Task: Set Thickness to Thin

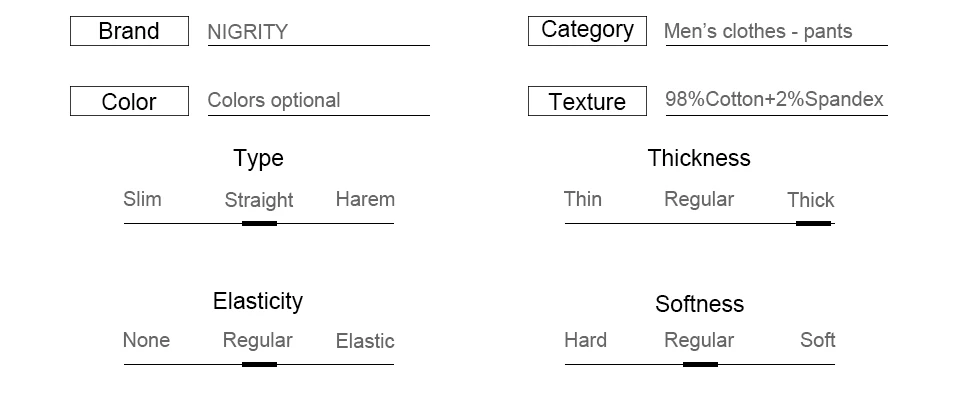Action: click(583, 199)
